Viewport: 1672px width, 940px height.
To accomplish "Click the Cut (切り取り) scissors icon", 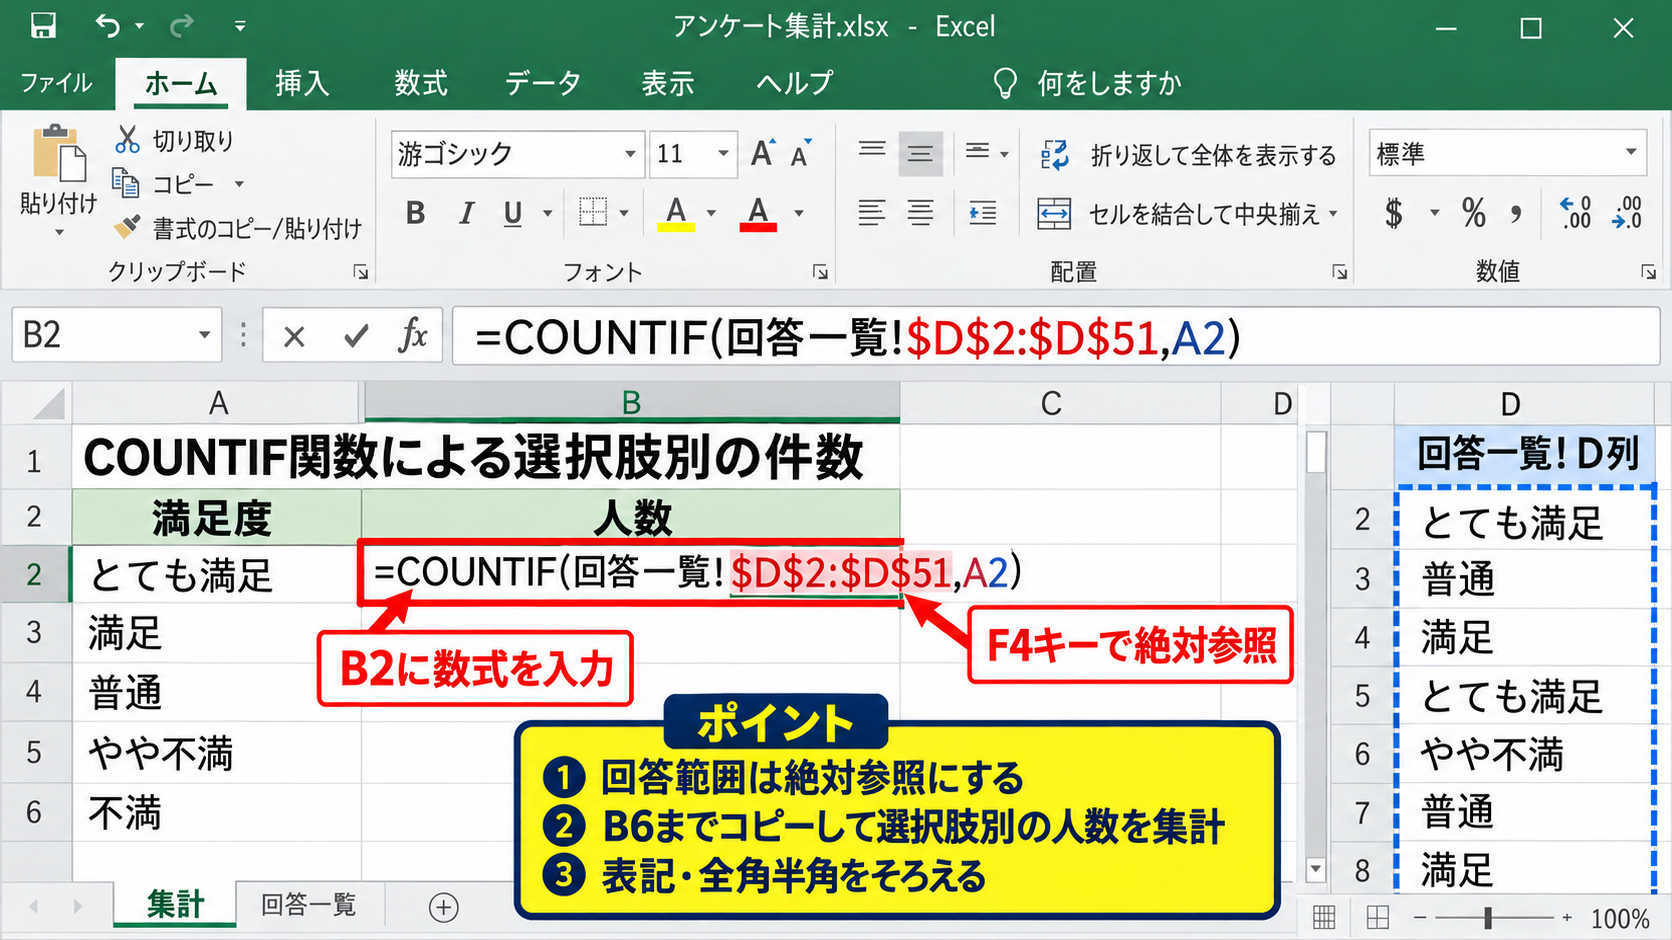I will pos(127,140).
